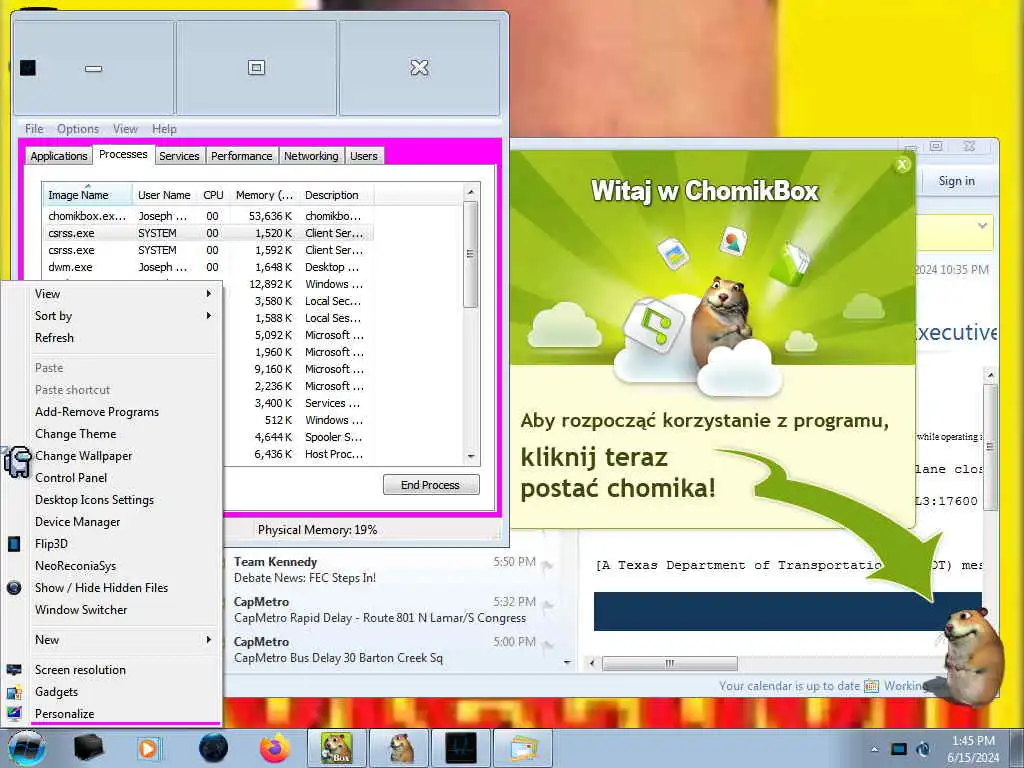This screenshot has height=768, width=1024.
Task: Expand the New submenu
Action: (x=122, y=640)
